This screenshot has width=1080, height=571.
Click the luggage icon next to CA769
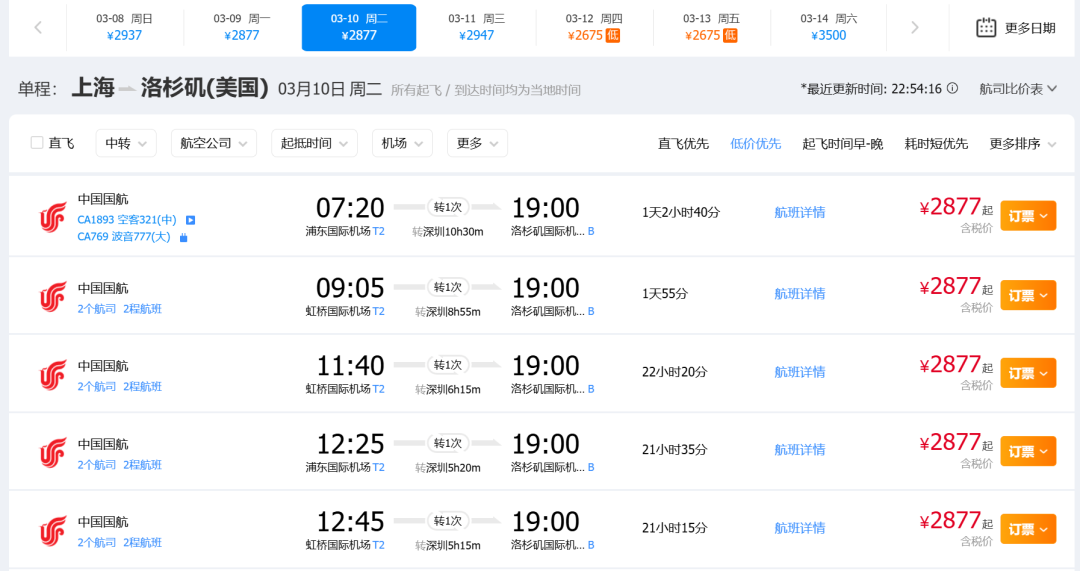(183, 237)
